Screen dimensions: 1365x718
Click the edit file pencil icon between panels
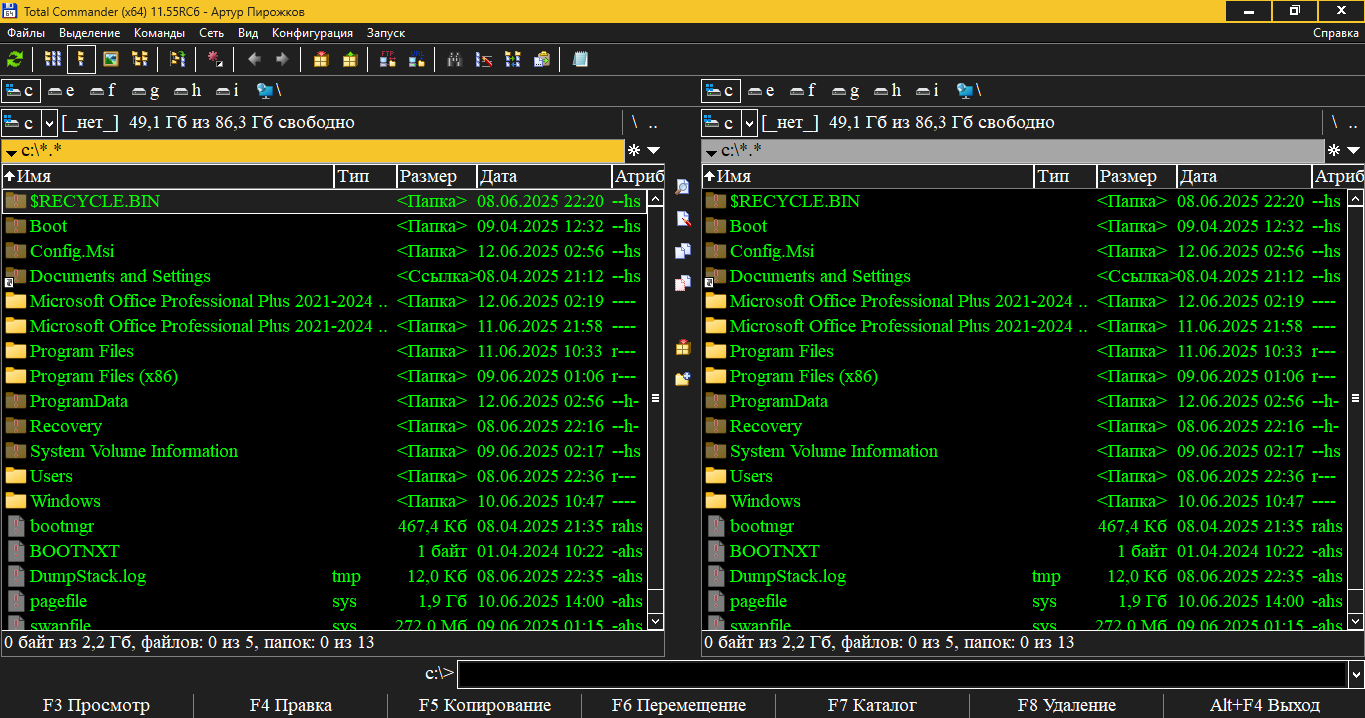click(x=683, y=219)
